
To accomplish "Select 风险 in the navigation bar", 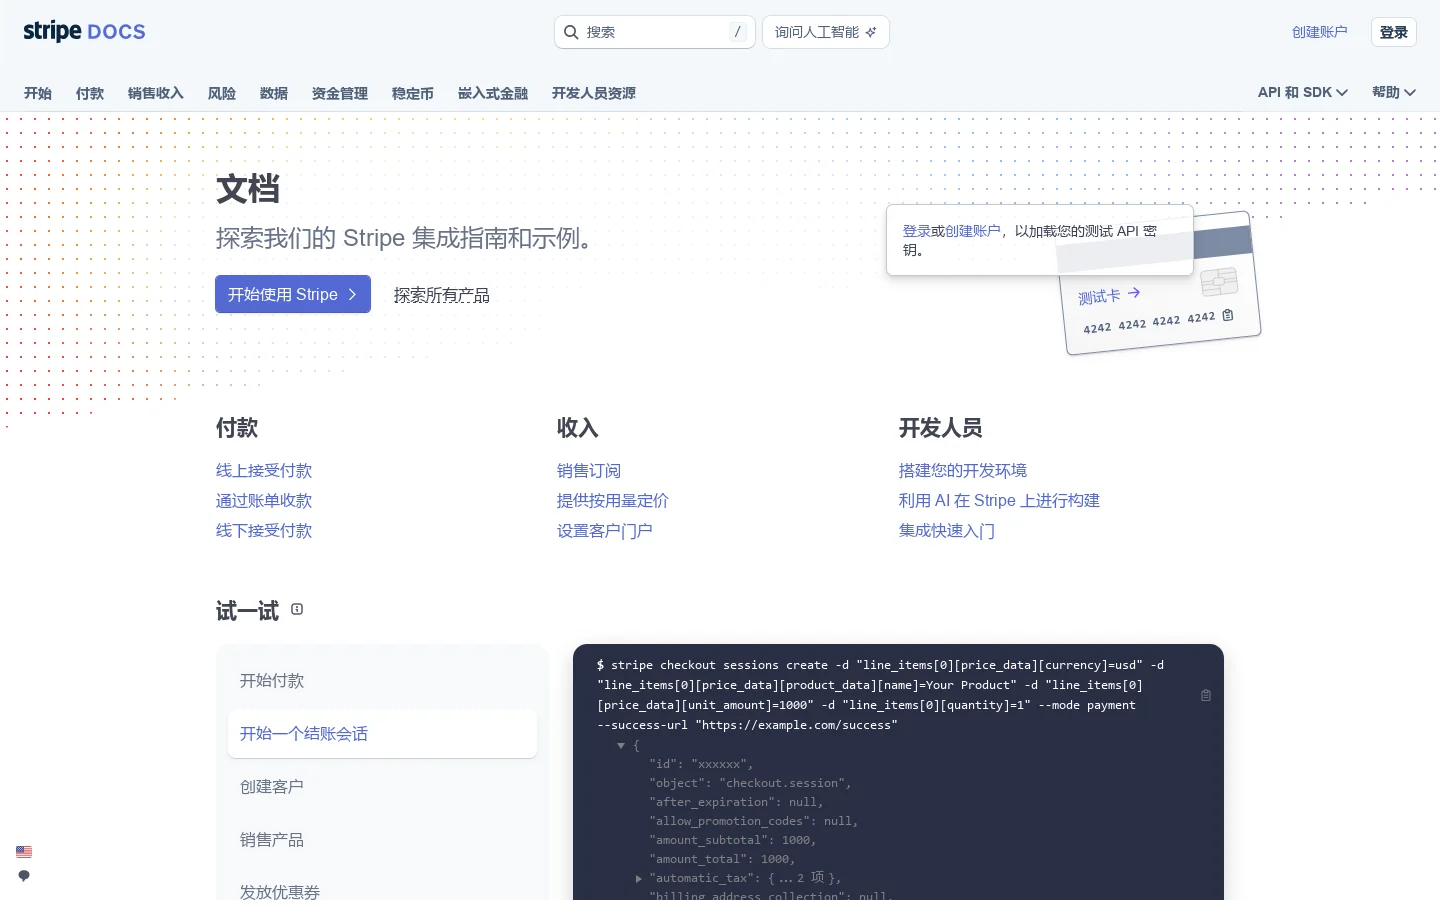I will (222, 93).
